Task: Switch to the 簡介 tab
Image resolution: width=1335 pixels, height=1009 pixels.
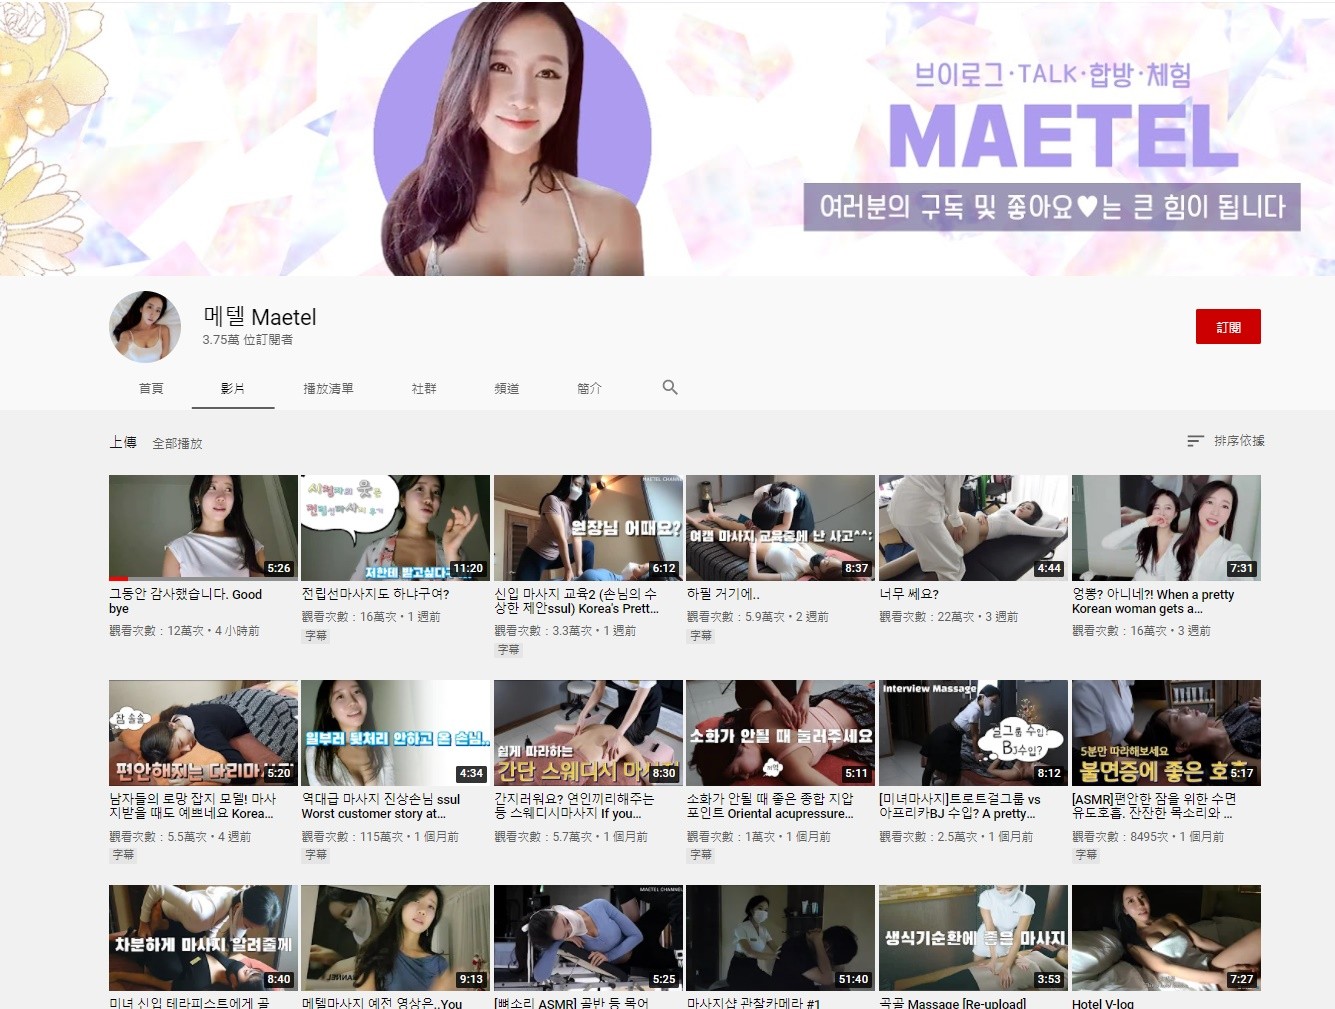Action: [590, 388]
